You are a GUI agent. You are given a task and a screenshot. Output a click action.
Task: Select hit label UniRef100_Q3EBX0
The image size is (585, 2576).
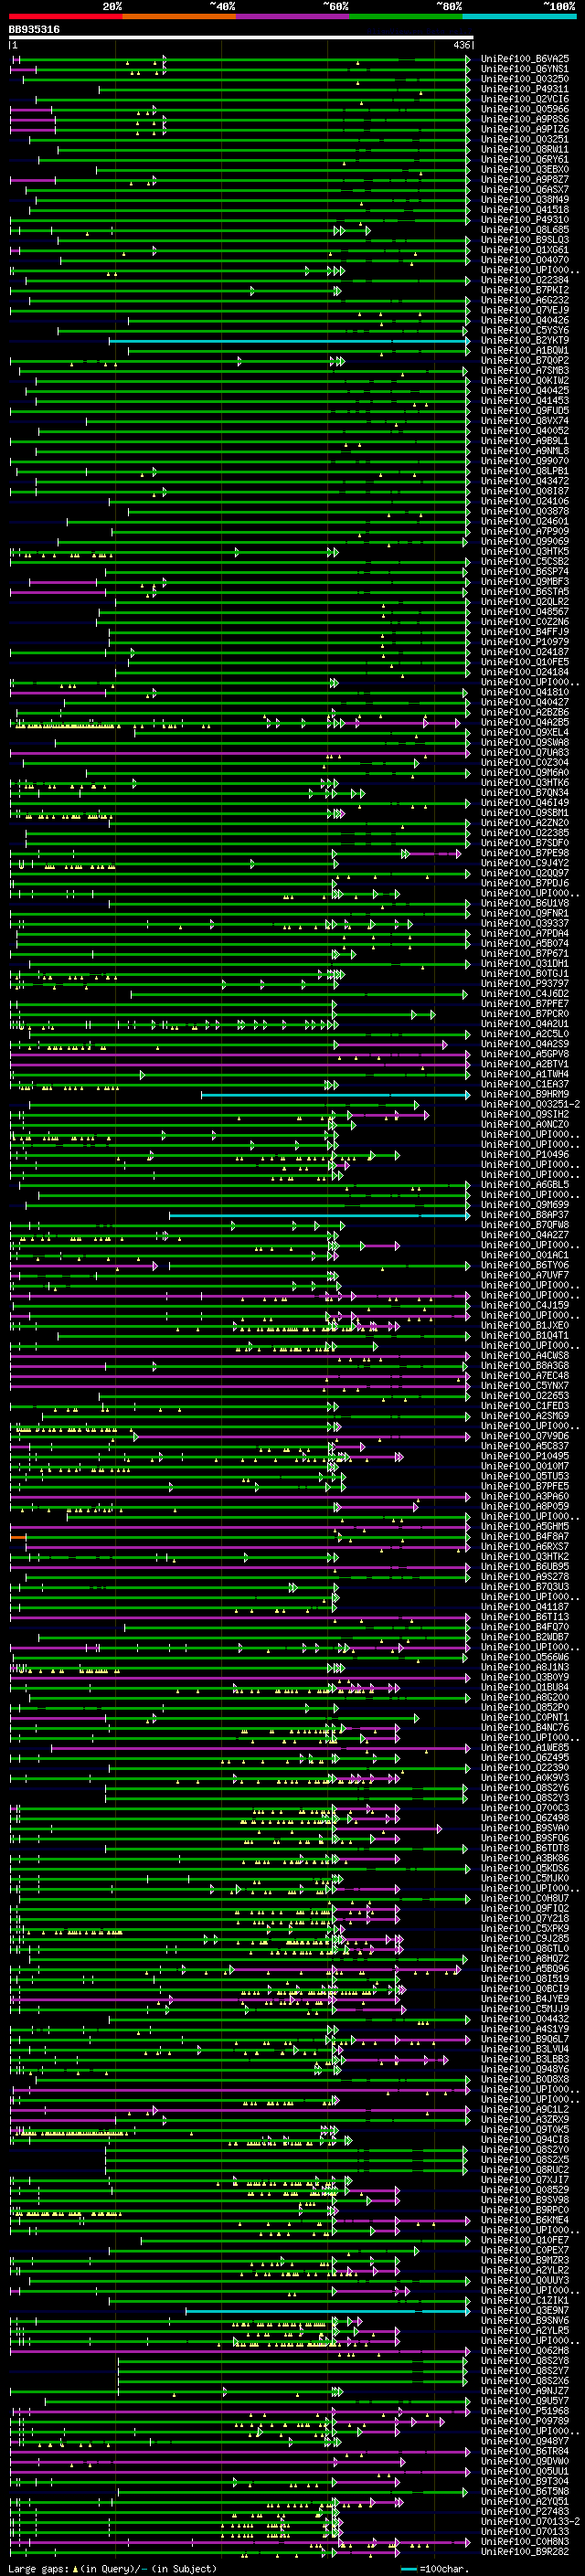[x=525, y=170]
